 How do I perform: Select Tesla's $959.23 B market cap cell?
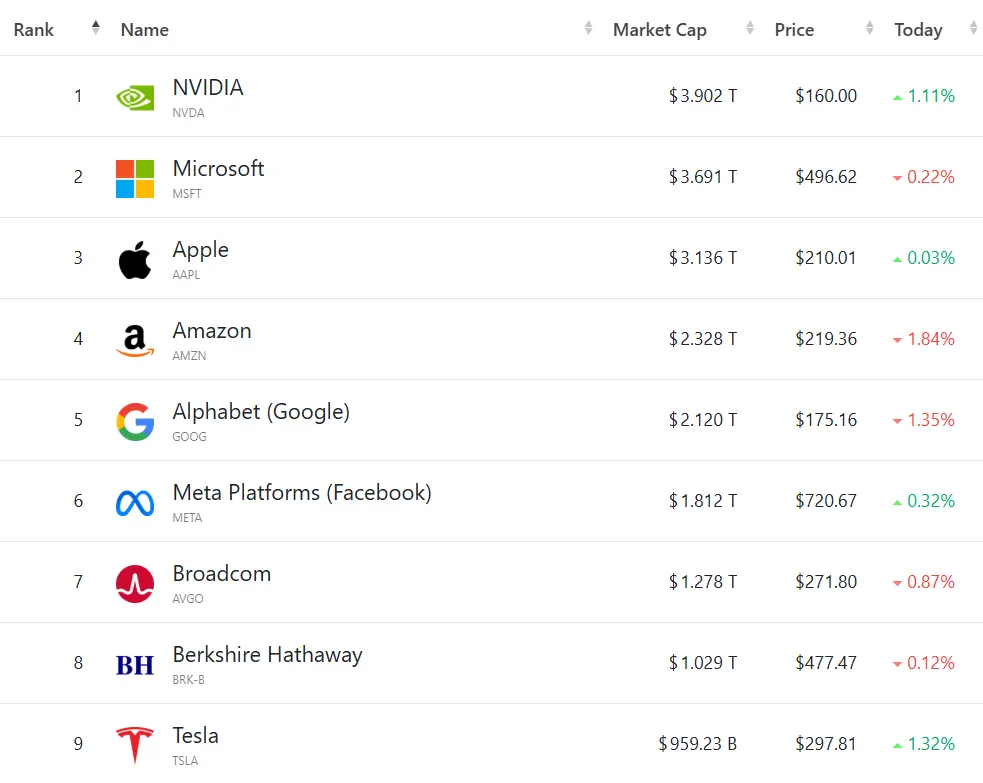(697, 744)
